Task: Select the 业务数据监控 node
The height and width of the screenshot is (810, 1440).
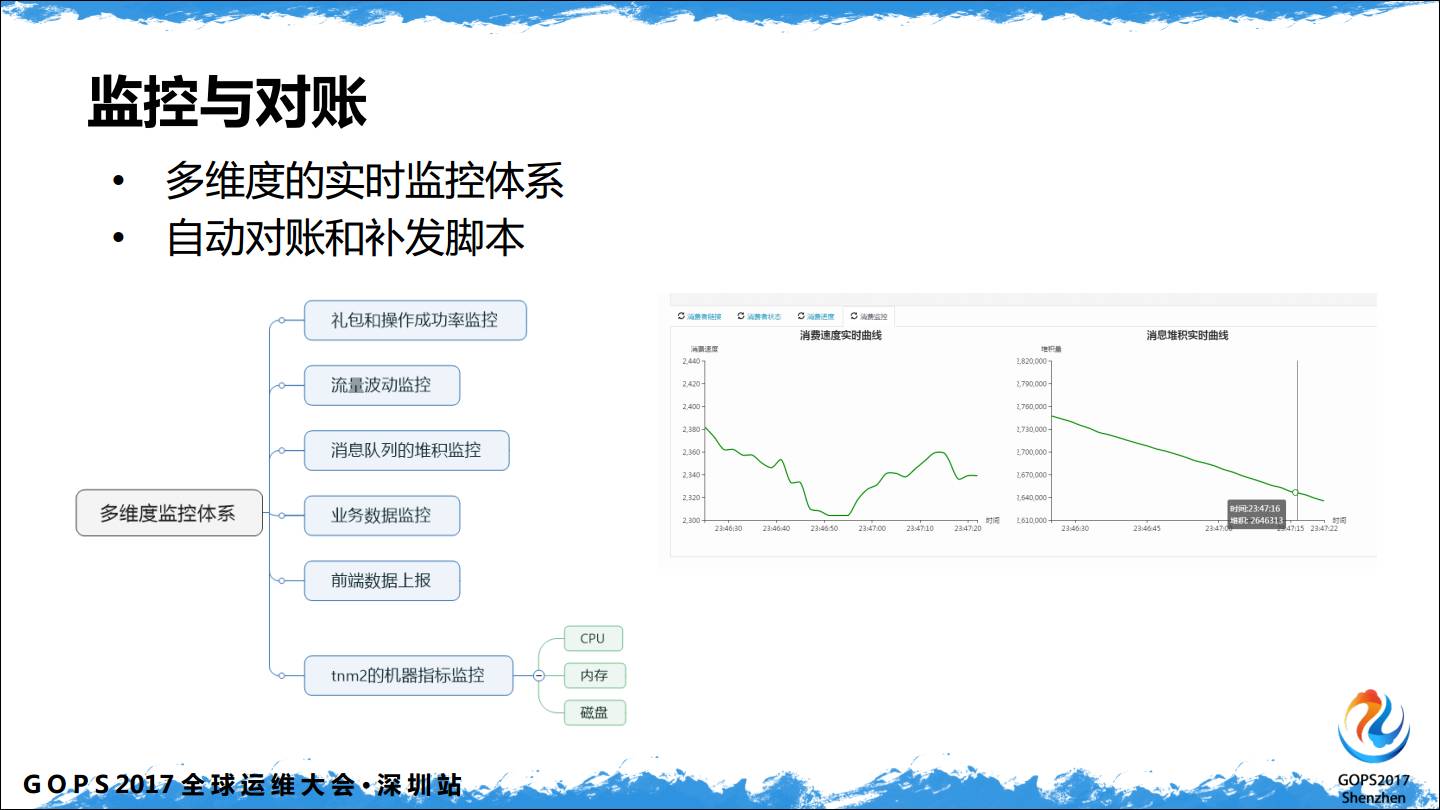Action: point(382,515)
